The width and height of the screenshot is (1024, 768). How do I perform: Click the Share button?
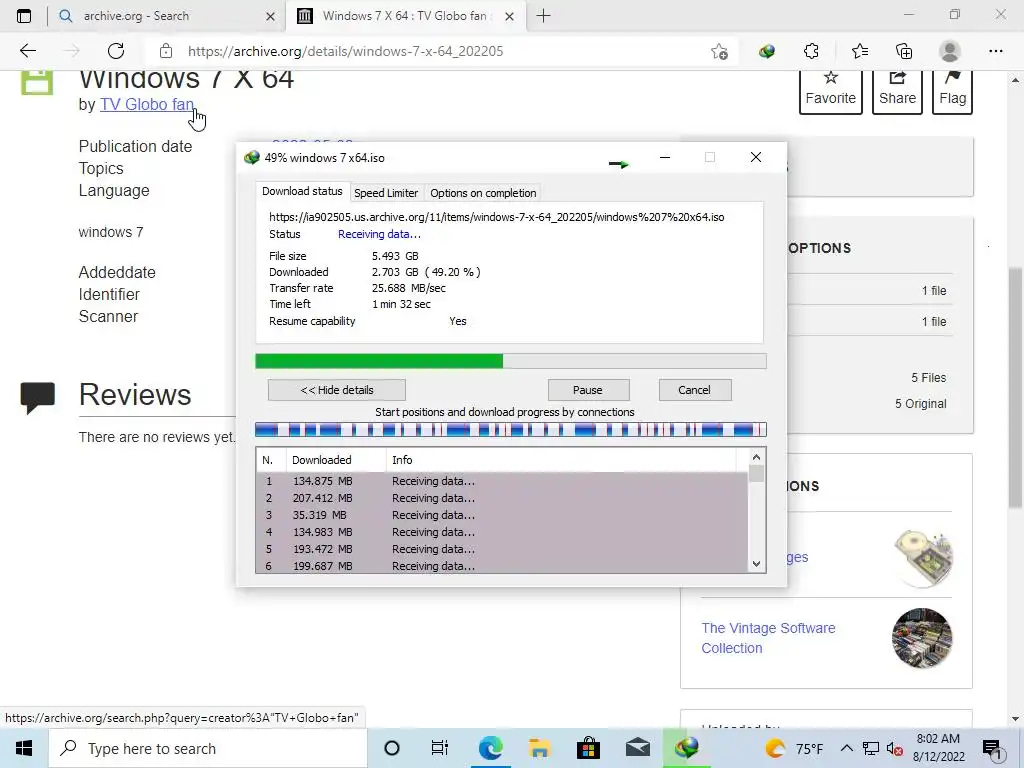[x=897, y=90]
